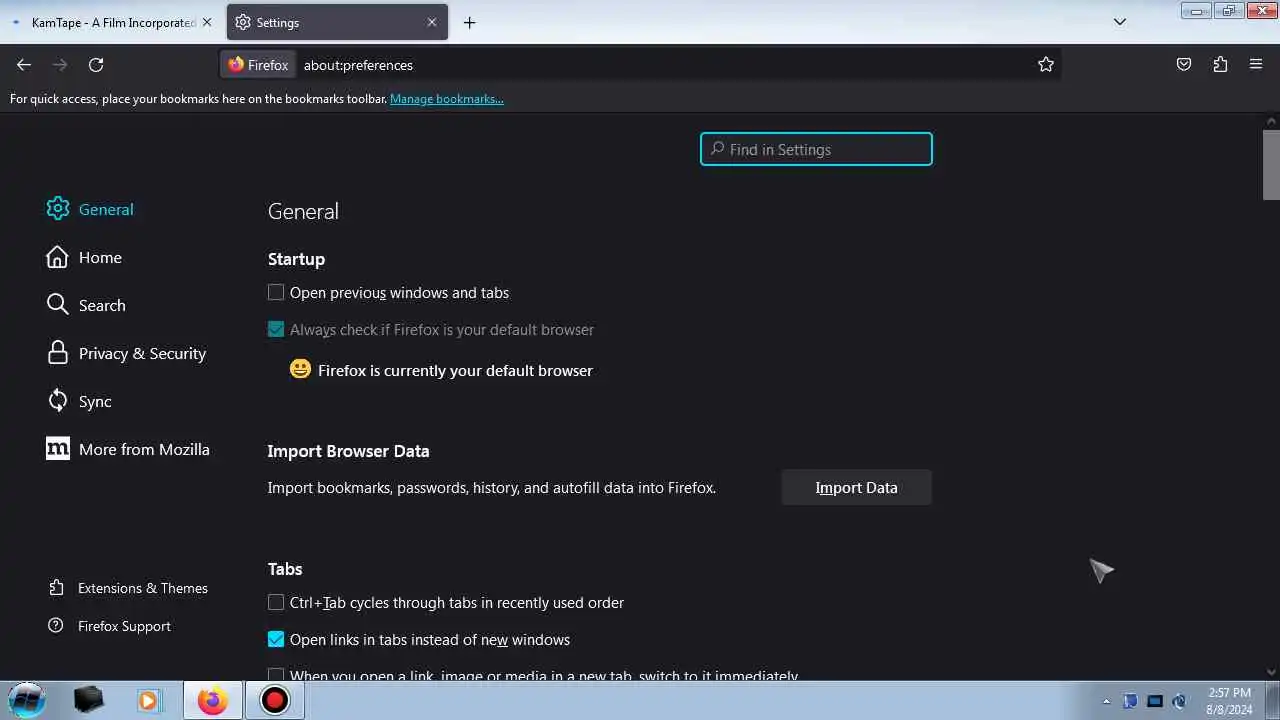Viewport: 1280px width, 720px height.
Task: Click the house icon beside Home
Action: tap(58, 257)
